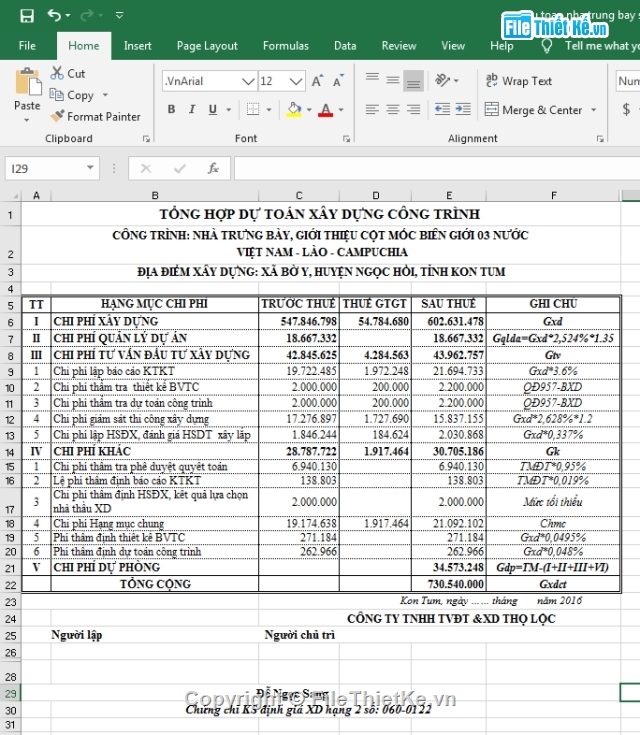The width and height of the screenshot is (640, 735).
Task: Click the Tell me lightbulb search
Action: click(547, 46)
